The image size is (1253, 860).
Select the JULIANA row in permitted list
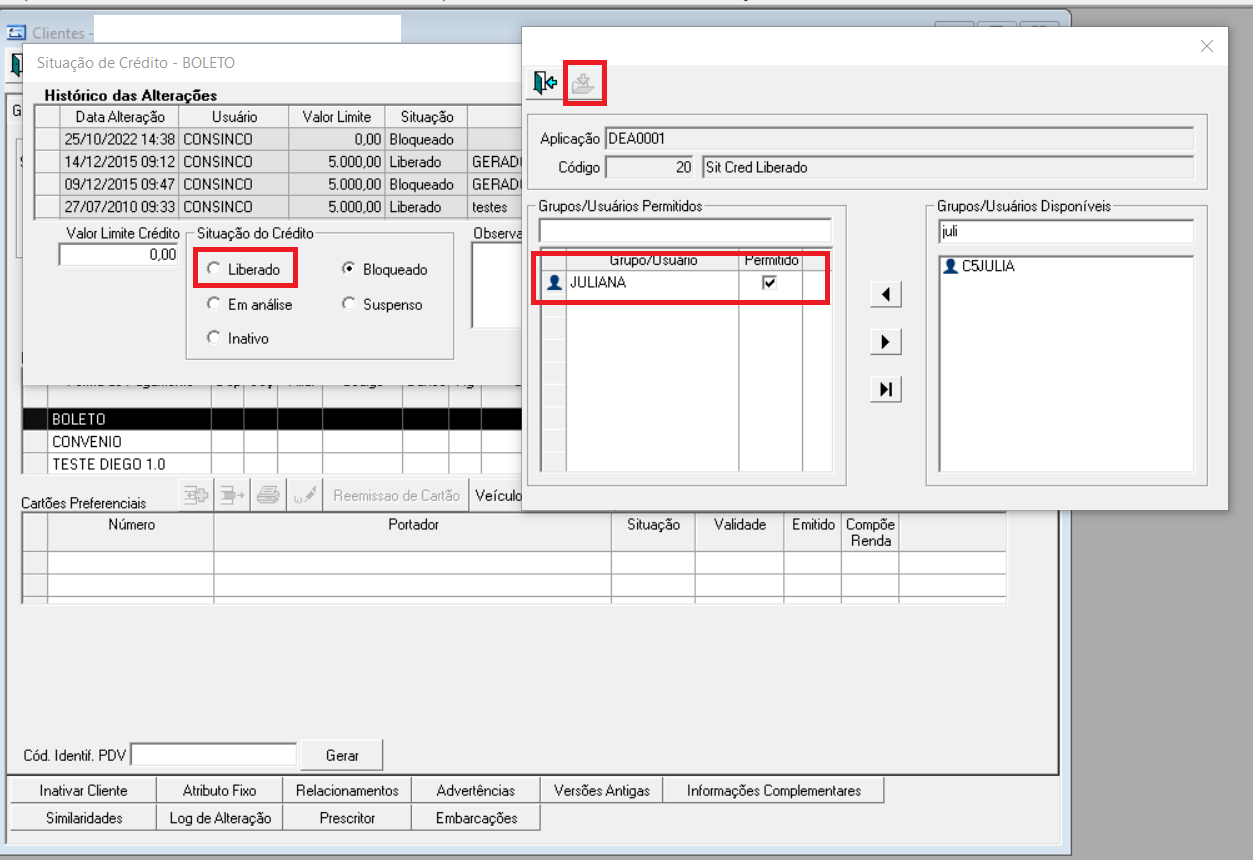click(685, 283)
